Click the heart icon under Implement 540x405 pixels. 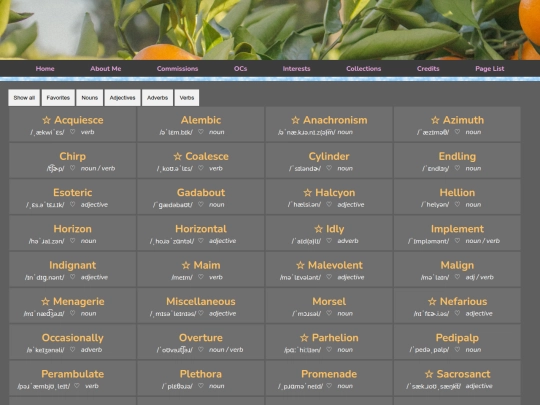(457, 240)
